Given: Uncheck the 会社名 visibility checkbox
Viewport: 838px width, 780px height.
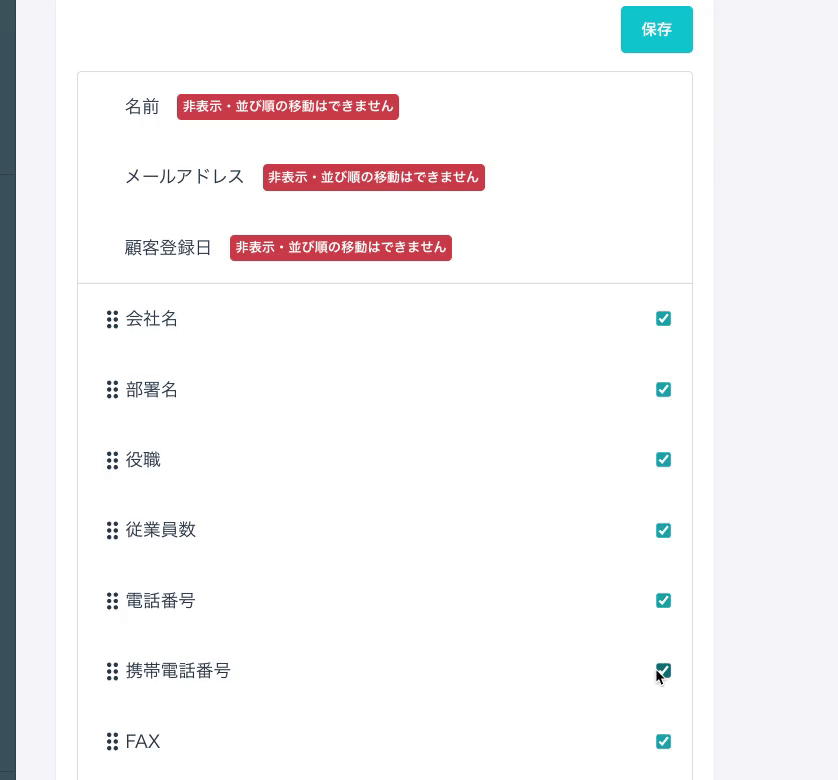Looking at the screenshot, I should (663, 319).
